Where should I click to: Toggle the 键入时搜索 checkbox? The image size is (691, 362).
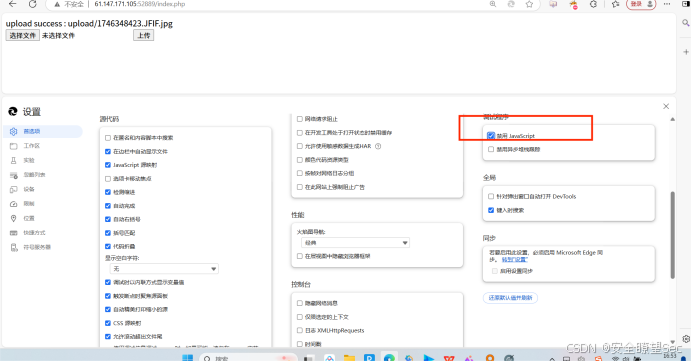[x=491, y=210]
